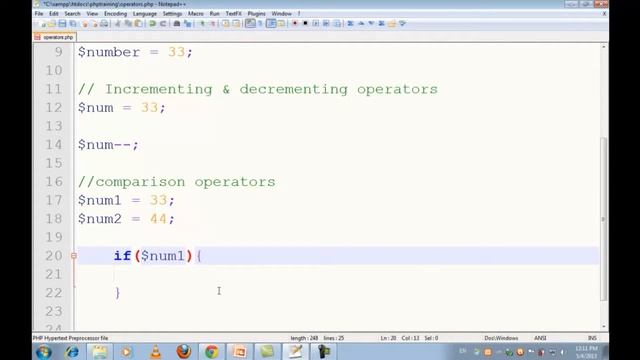Image resolution: width=640 pixels, height=360 pixels.
Task: Click 'ANSI' encoding in status bar
Action: pos(540,338)
